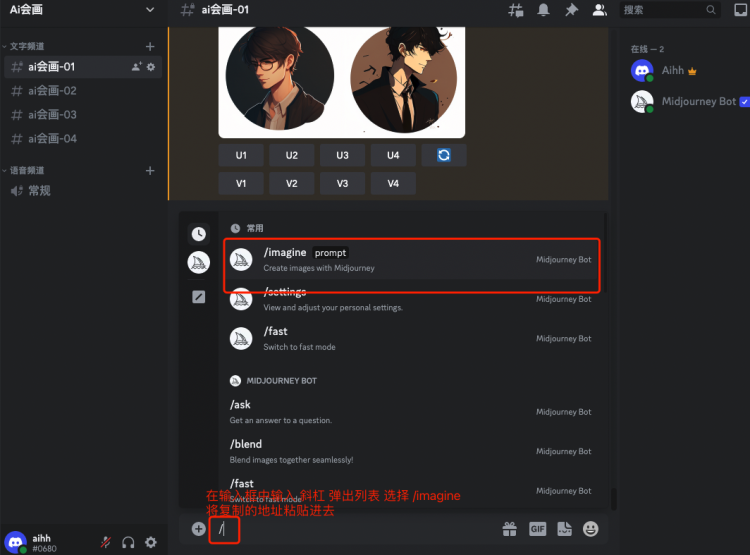Click invite people icon on ai会画-01
This screenshot has height=555, width=750.
(136, 67)
